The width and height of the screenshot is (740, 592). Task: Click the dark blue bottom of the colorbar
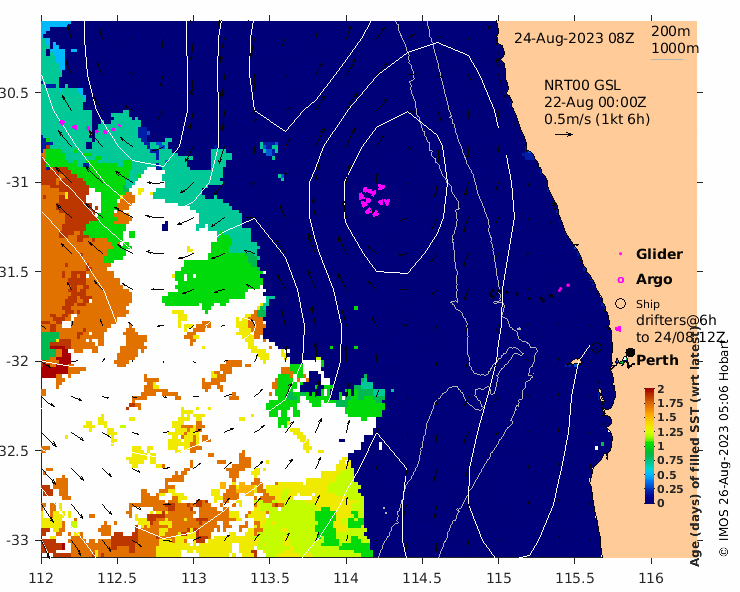click(649, 498)
